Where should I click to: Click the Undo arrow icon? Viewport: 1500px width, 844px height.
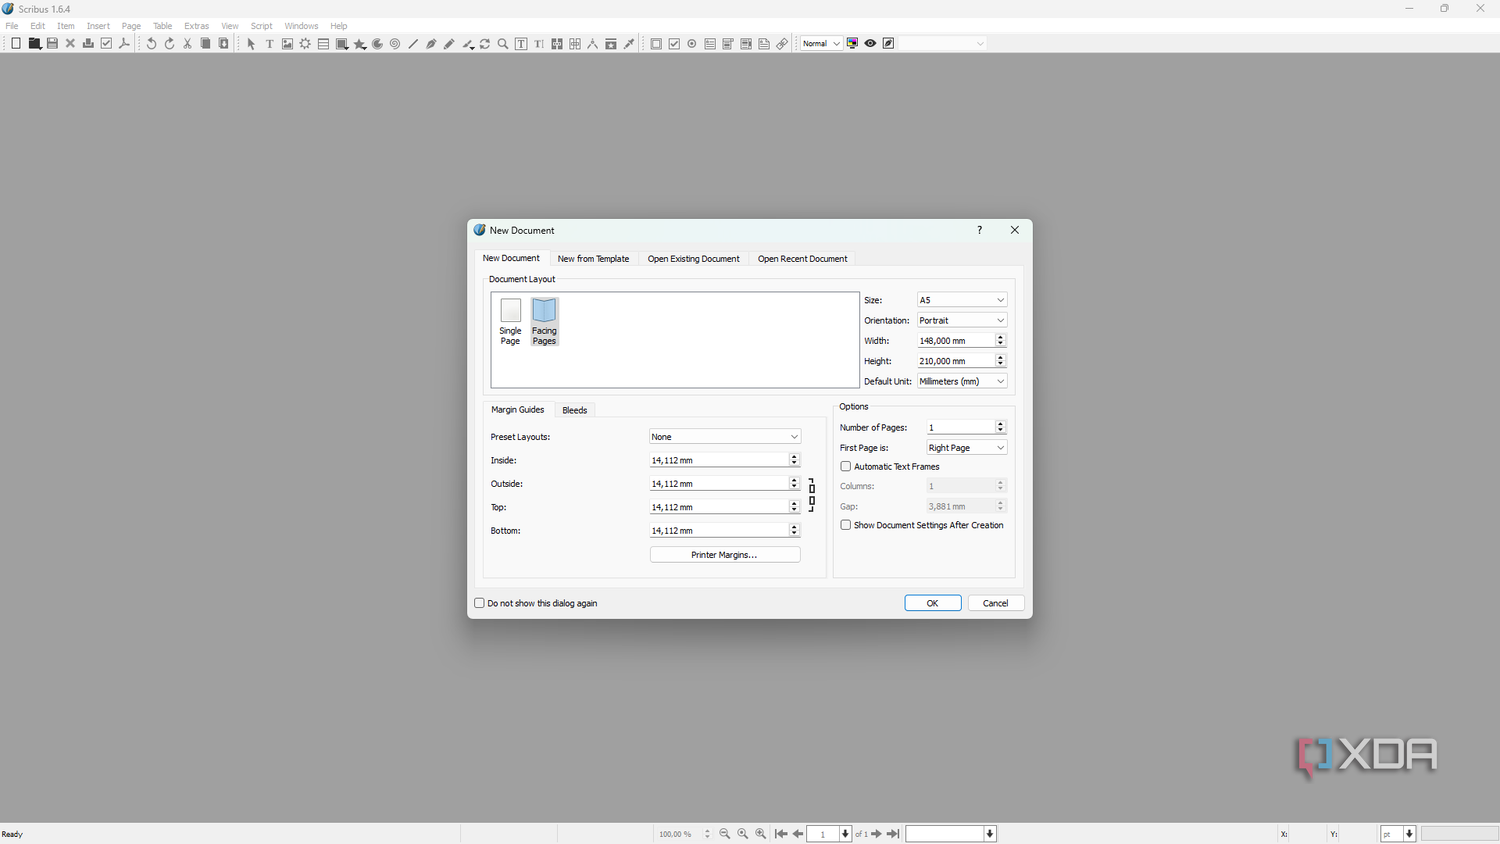(x=151, y=44)
